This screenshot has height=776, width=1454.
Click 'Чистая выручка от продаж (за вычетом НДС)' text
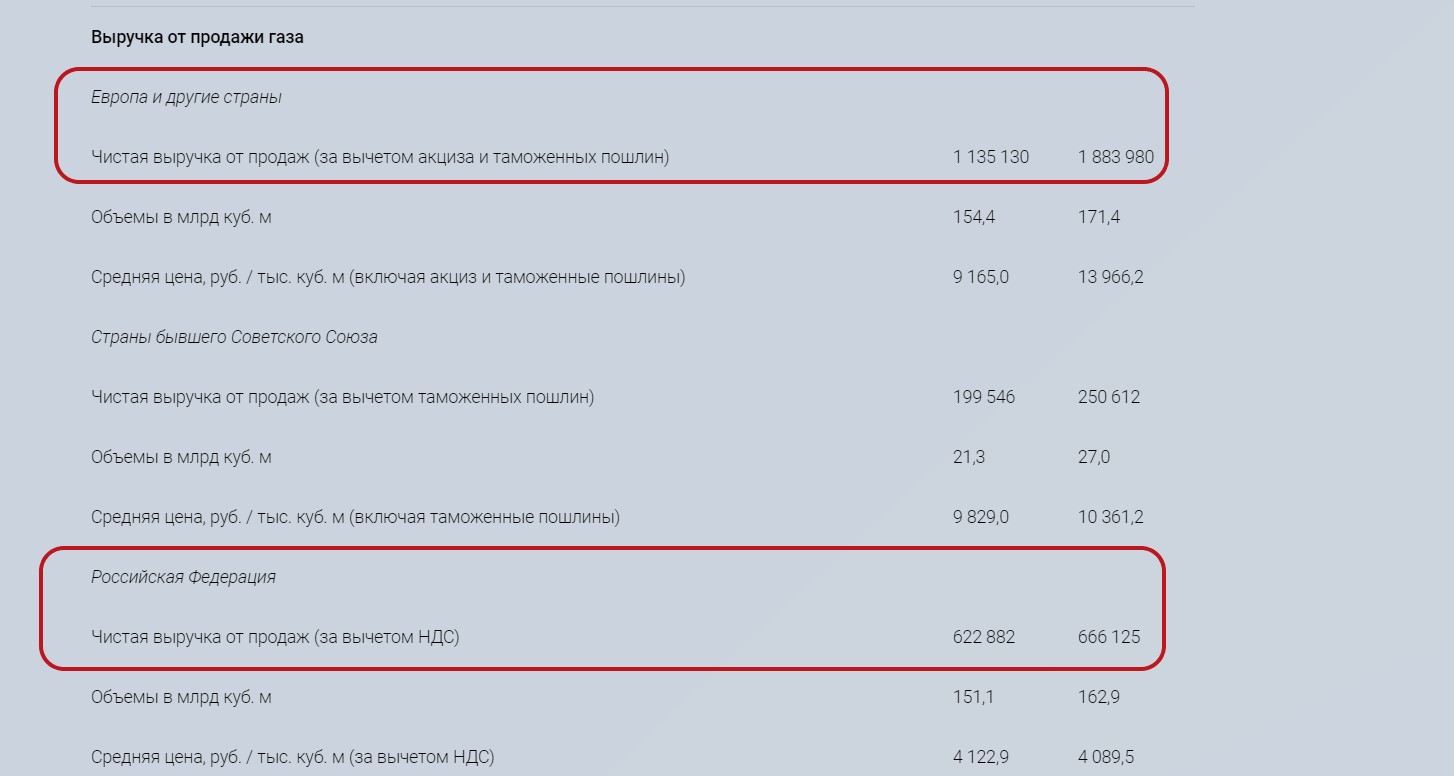[x=275, y=637]
